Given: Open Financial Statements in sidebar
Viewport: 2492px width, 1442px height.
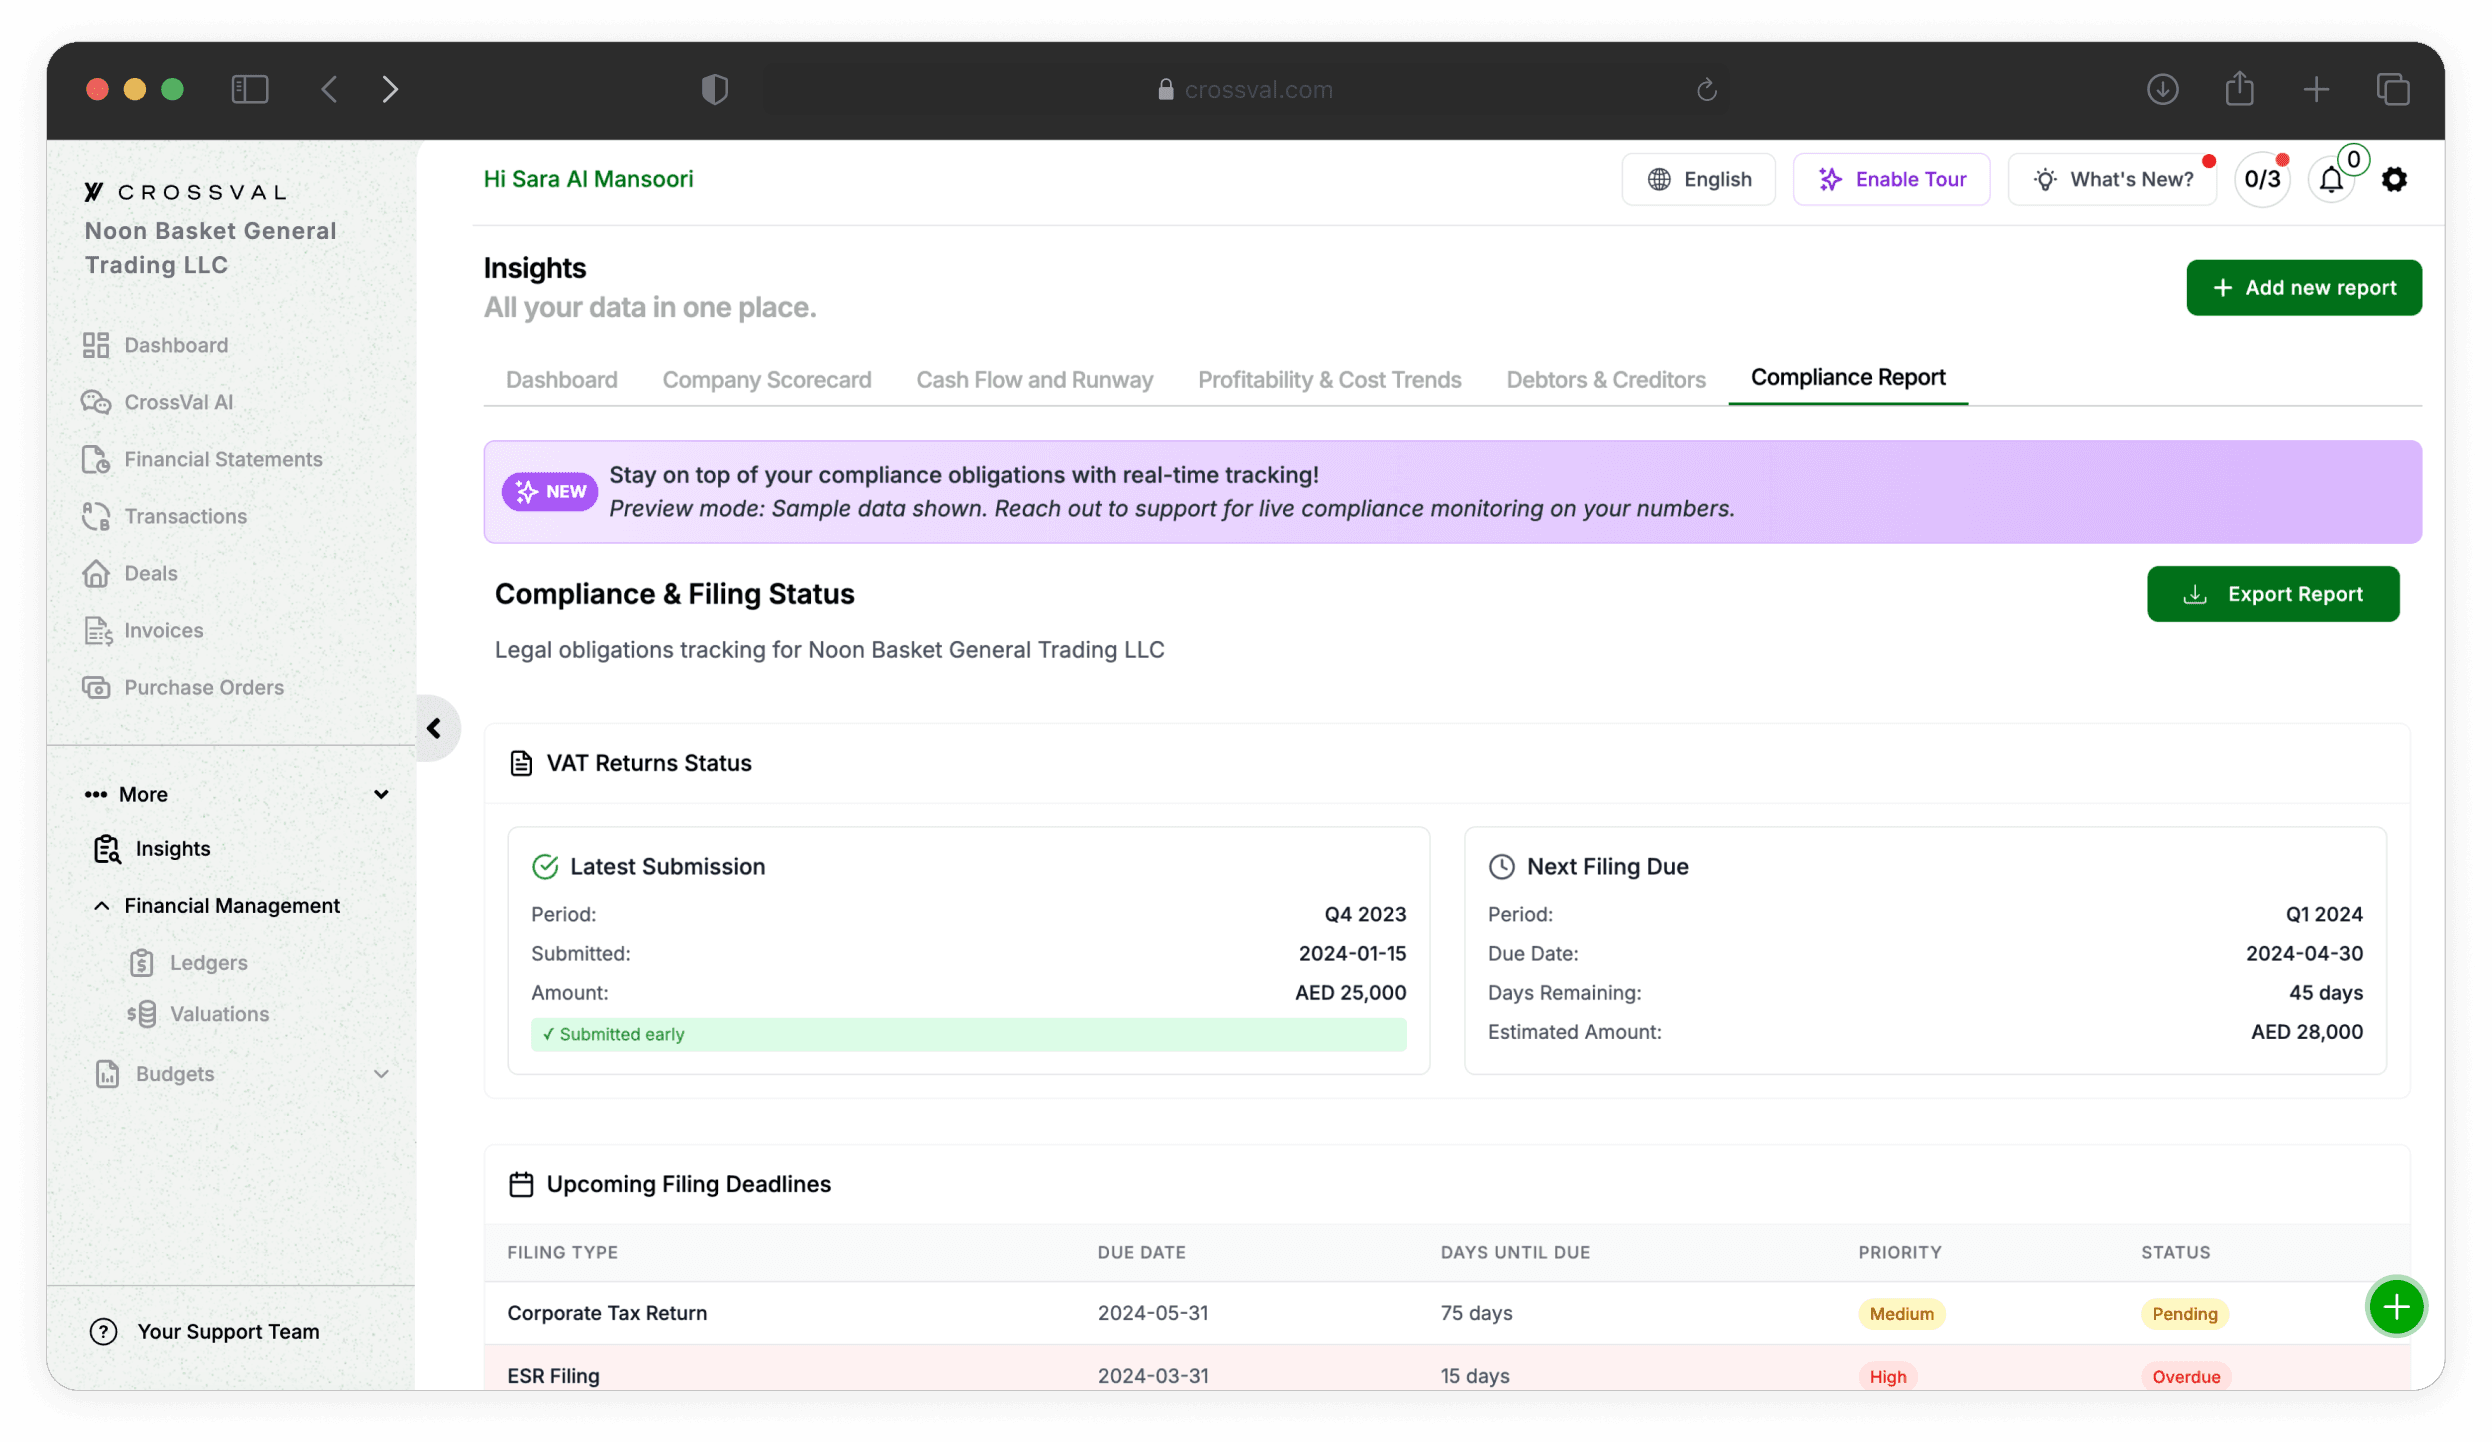Looking at the screenshot, I should 203,459.
